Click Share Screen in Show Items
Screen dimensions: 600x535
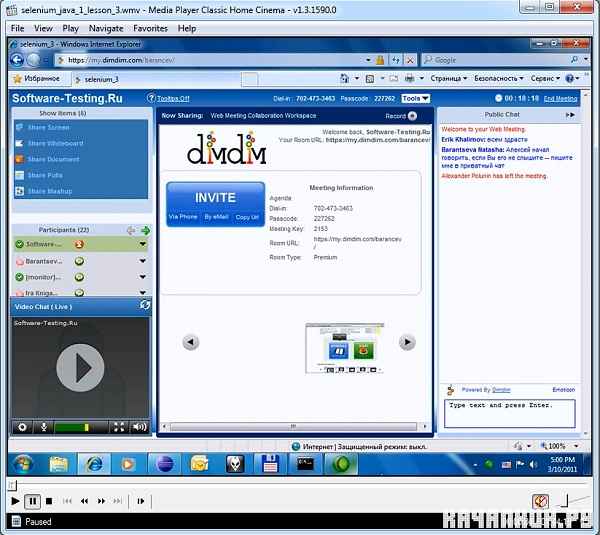click(x=49, y=127)
